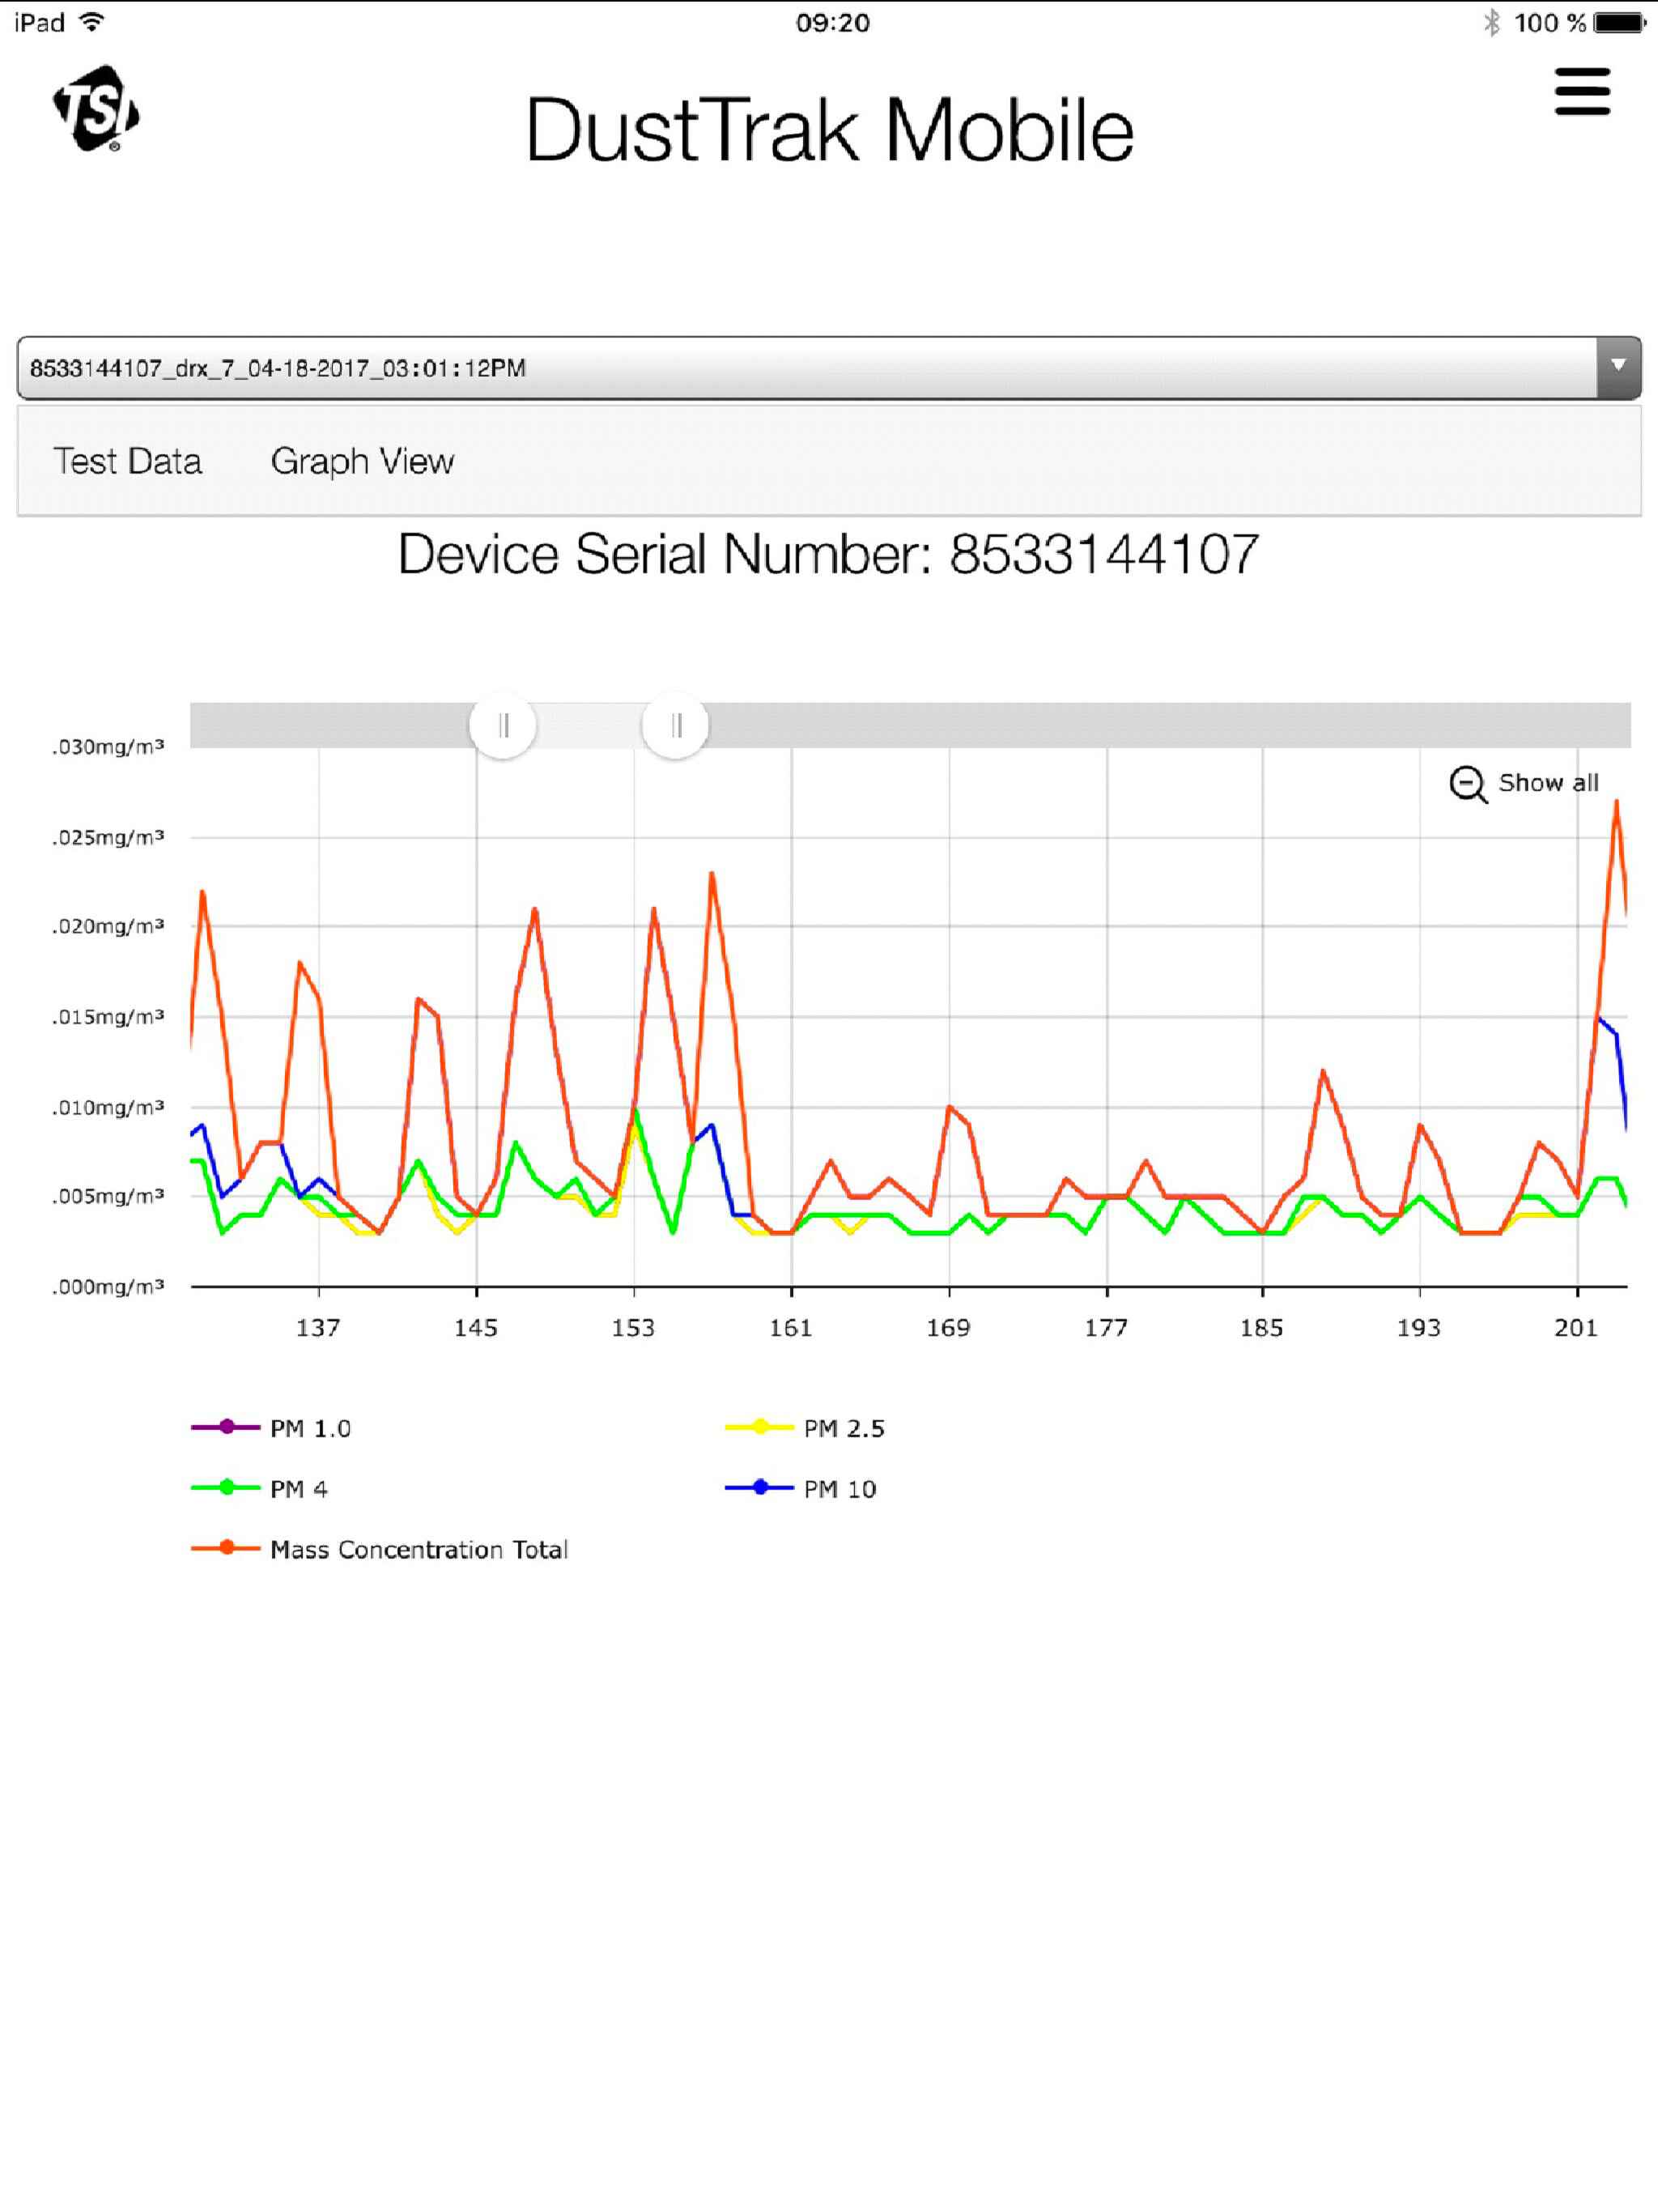This screenshot has width=1658, height=2212.
Task: Click the purple PM 1.0 legend marker
Action: (226, 1427)
